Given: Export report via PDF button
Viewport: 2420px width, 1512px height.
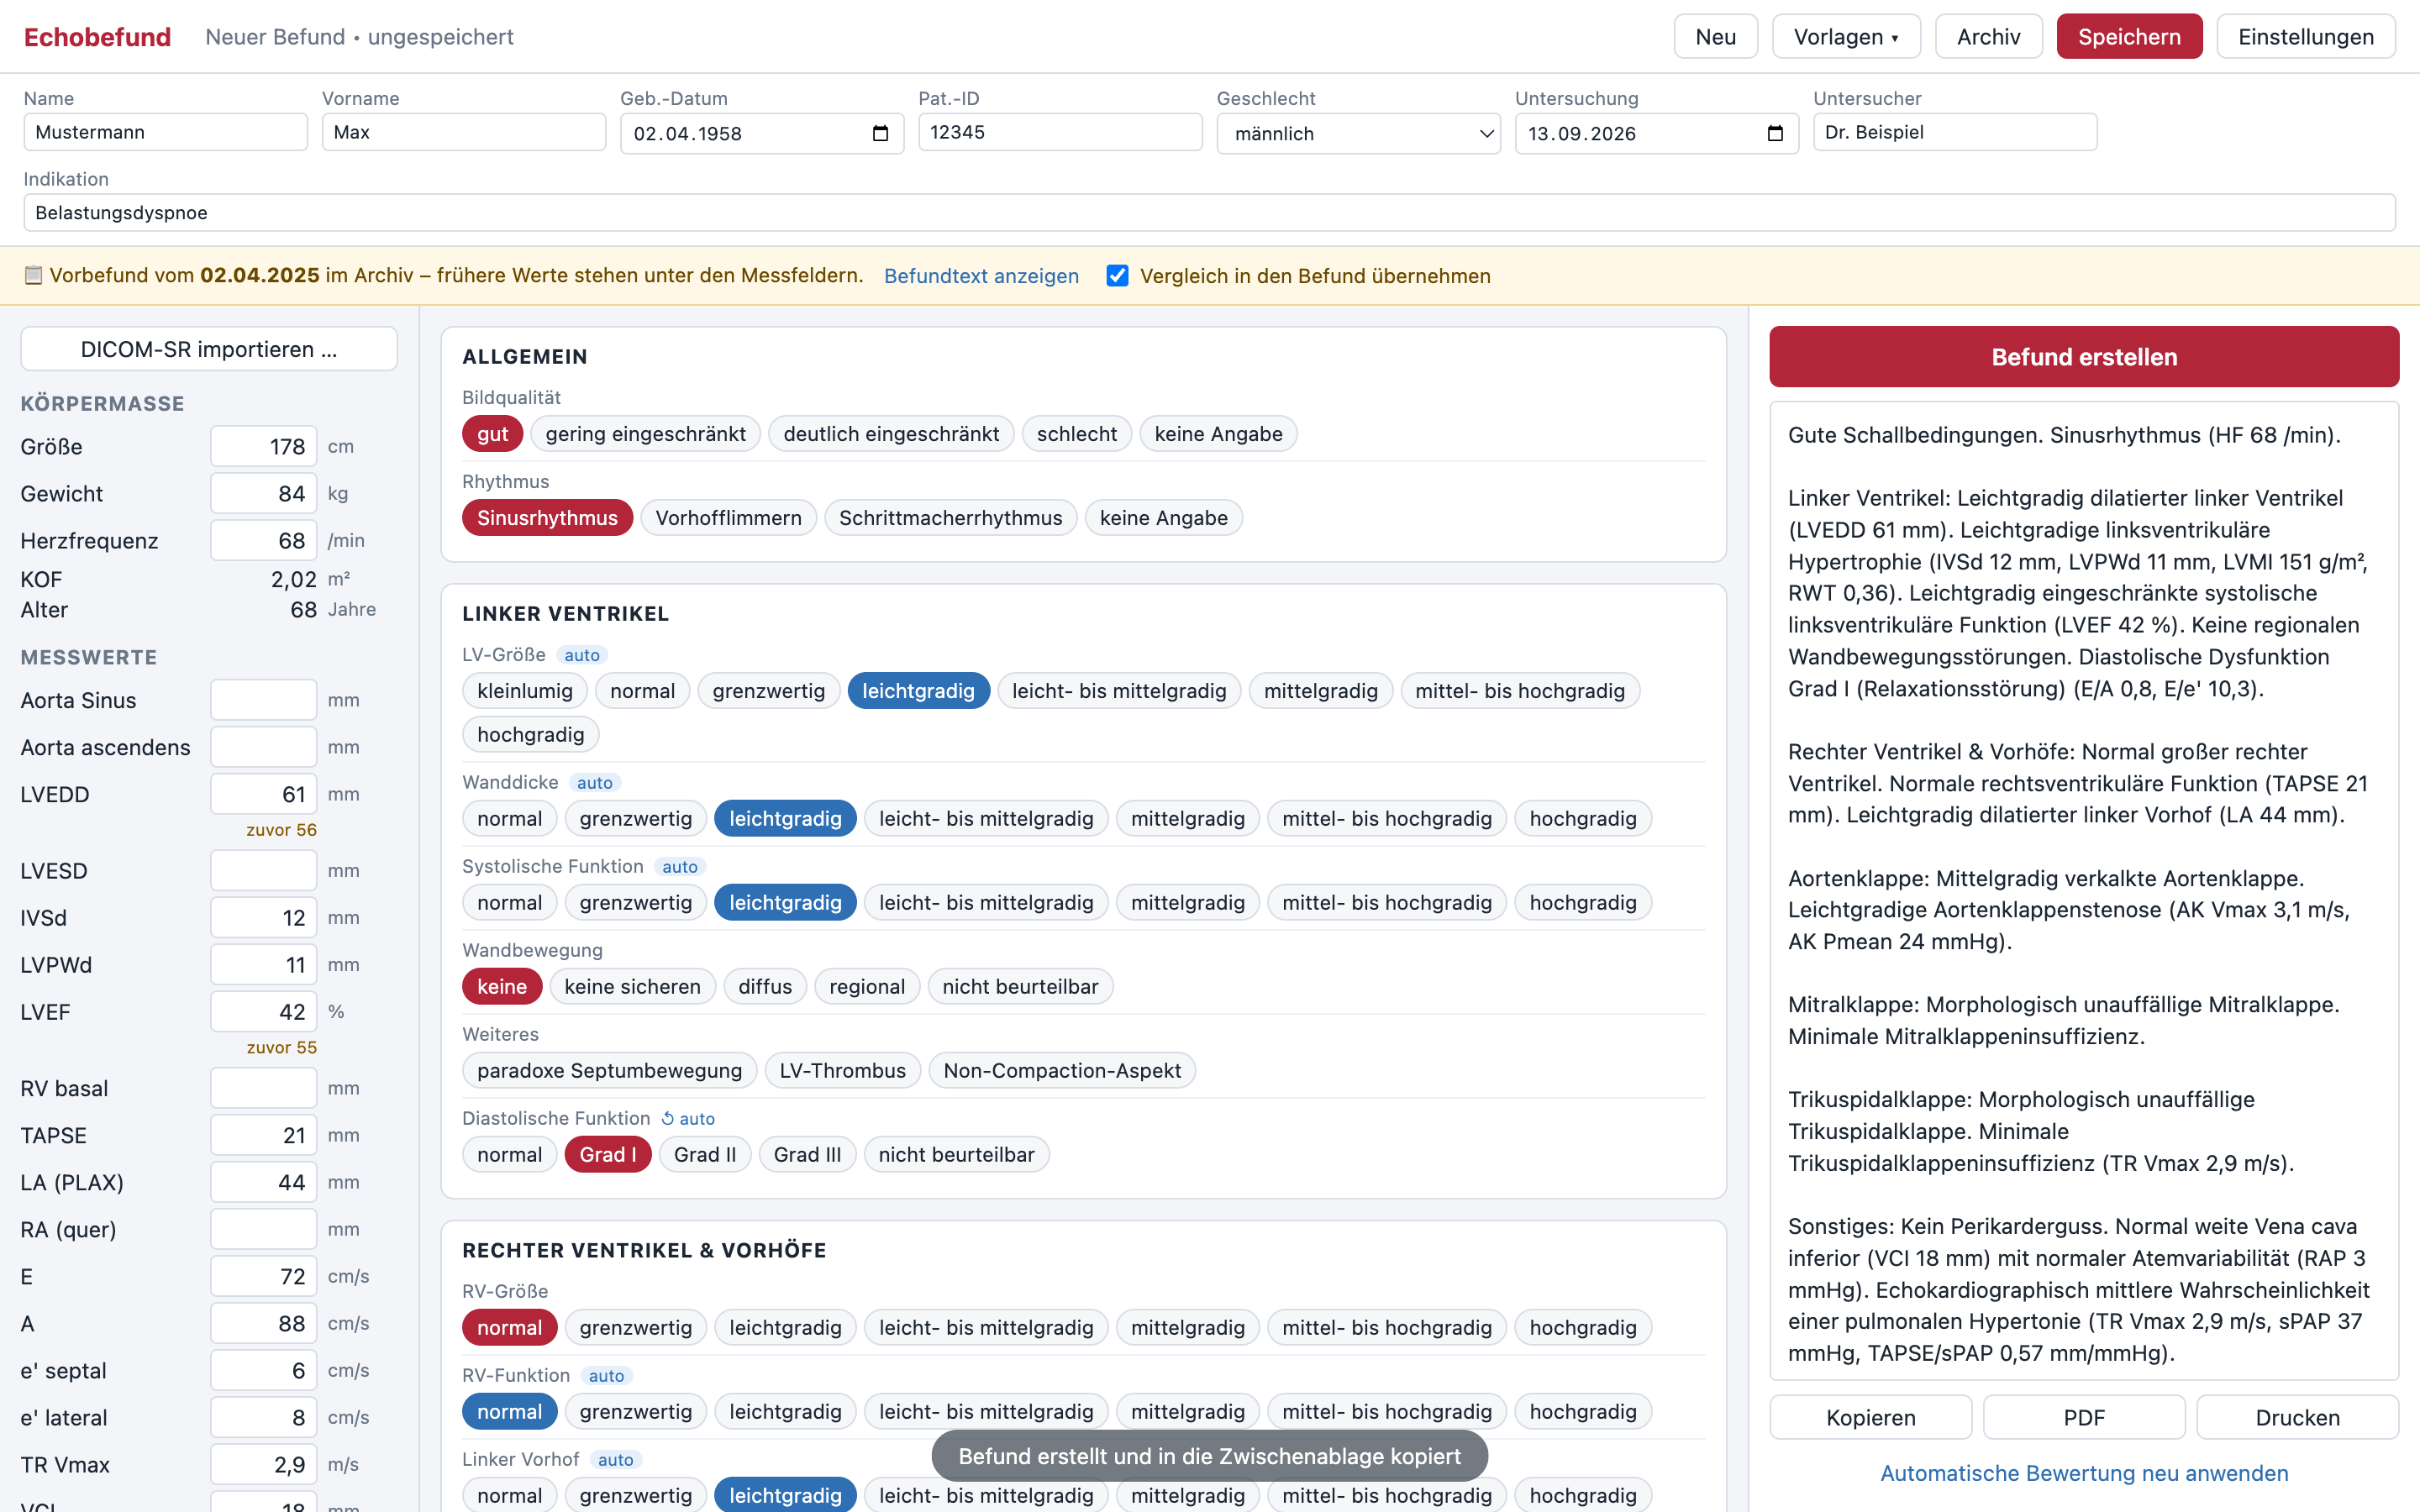Looking at the screenshot, I should (x=2084, y=1417).
